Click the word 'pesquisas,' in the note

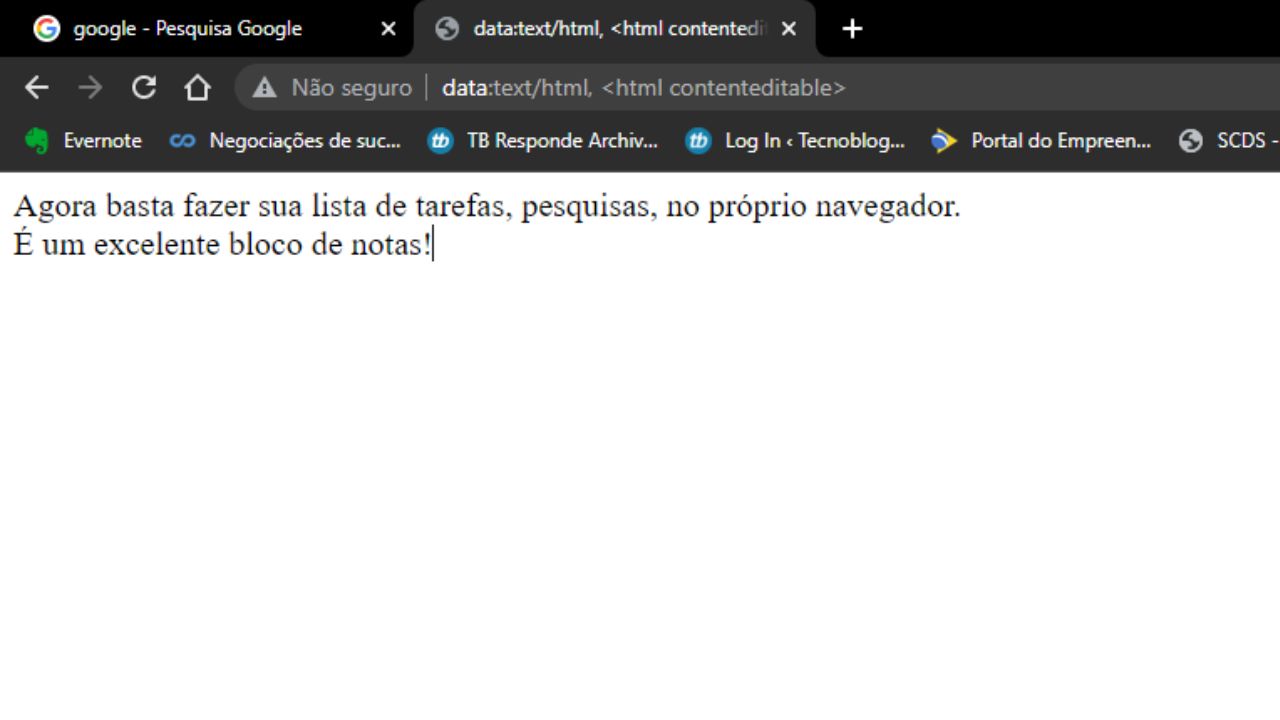click(x=589, y=207)
